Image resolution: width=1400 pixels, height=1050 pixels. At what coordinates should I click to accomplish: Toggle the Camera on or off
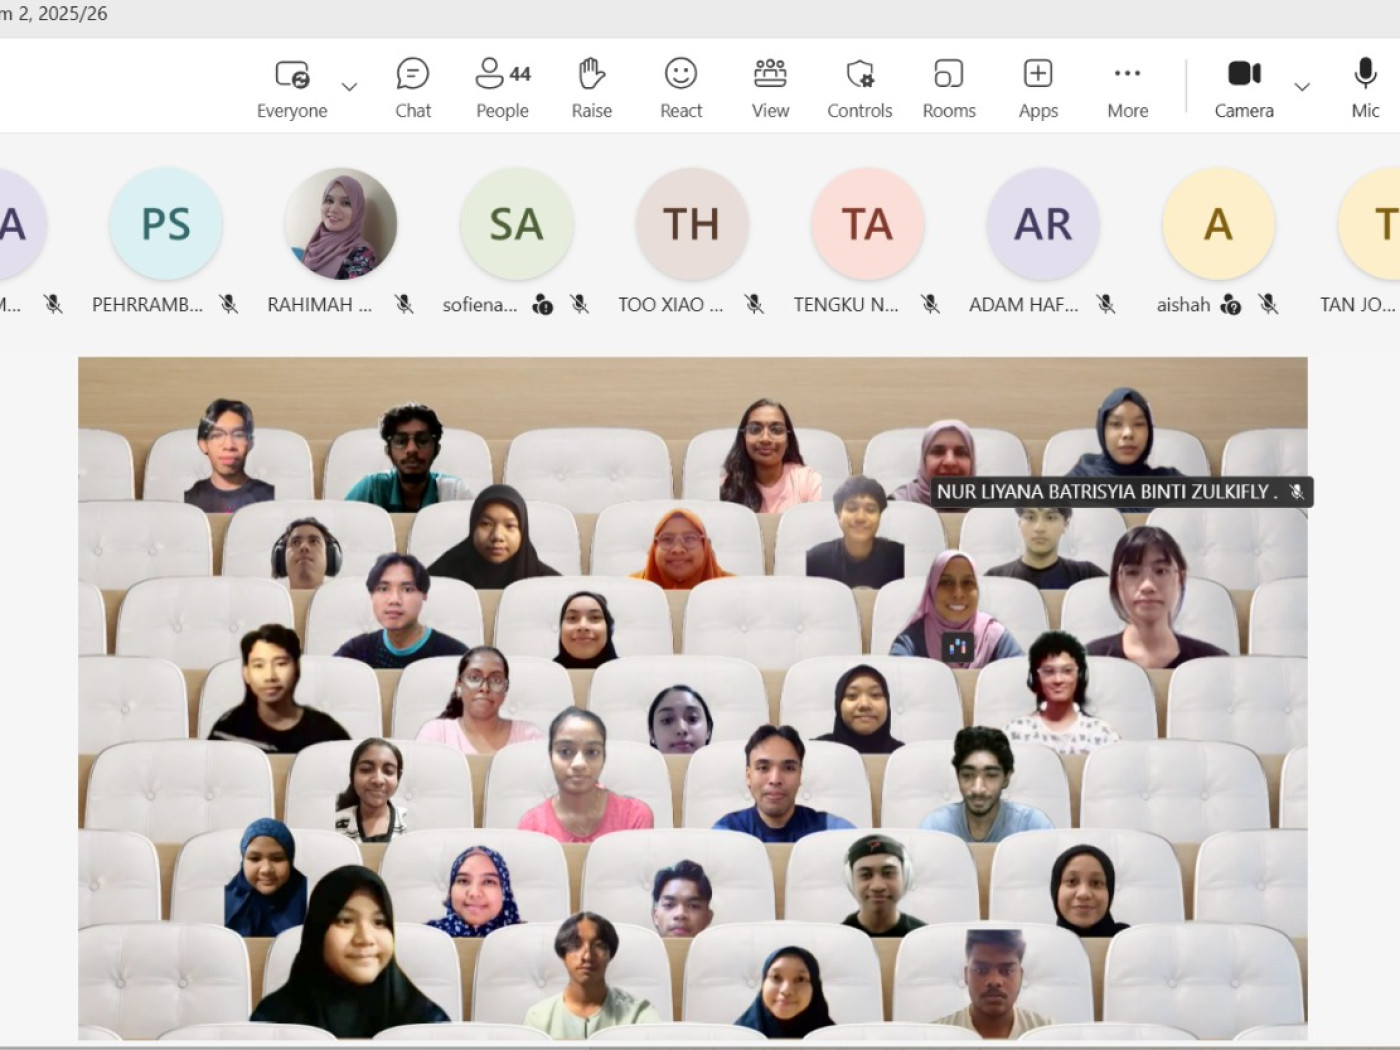(1244, 88)
